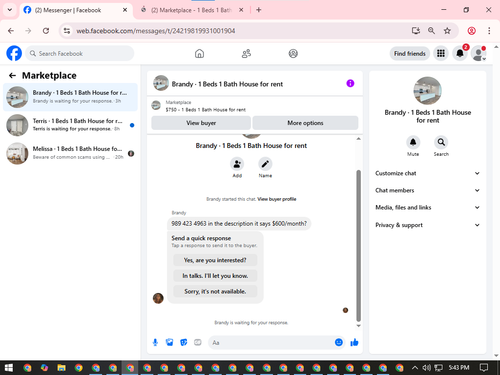
Task: Send quick reply Sorry, it's not available.
Action: (215, 291)
